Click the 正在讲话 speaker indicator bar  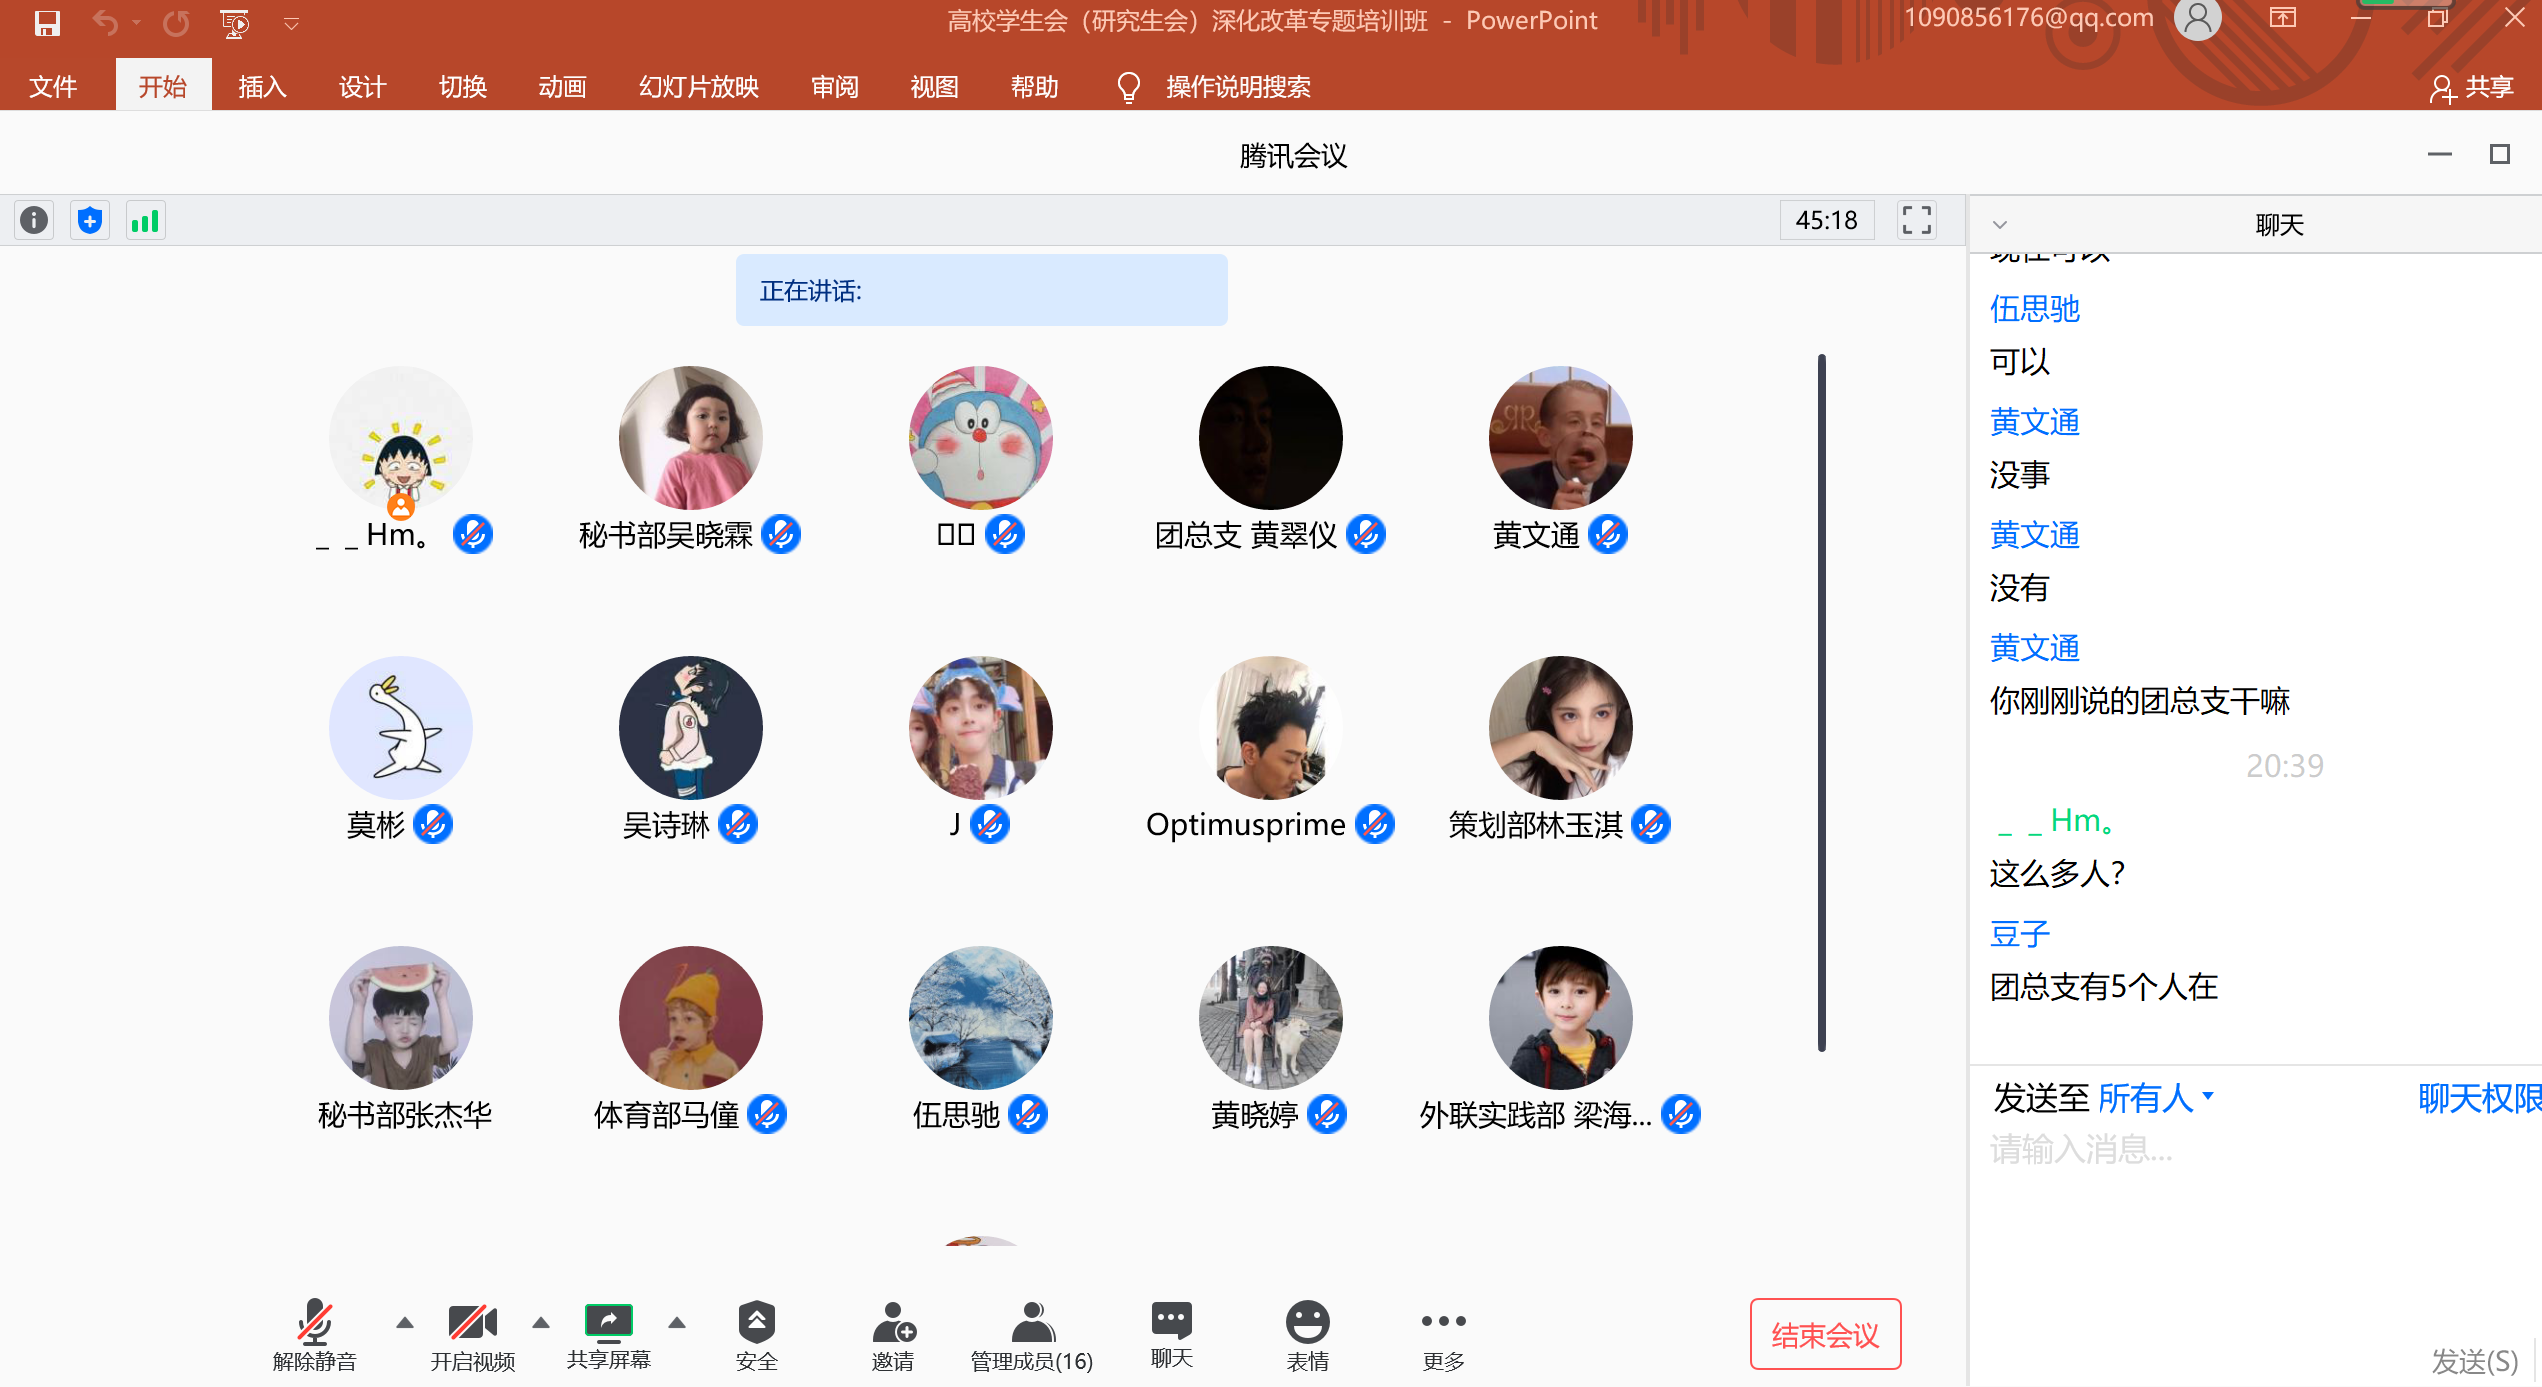[x=982, y=290]
